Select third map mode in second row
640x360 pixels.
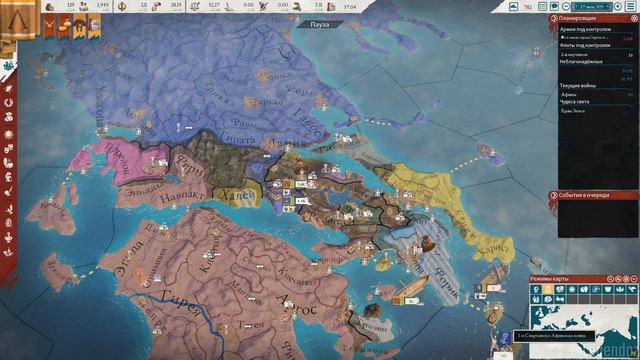(x=560, y=300)
